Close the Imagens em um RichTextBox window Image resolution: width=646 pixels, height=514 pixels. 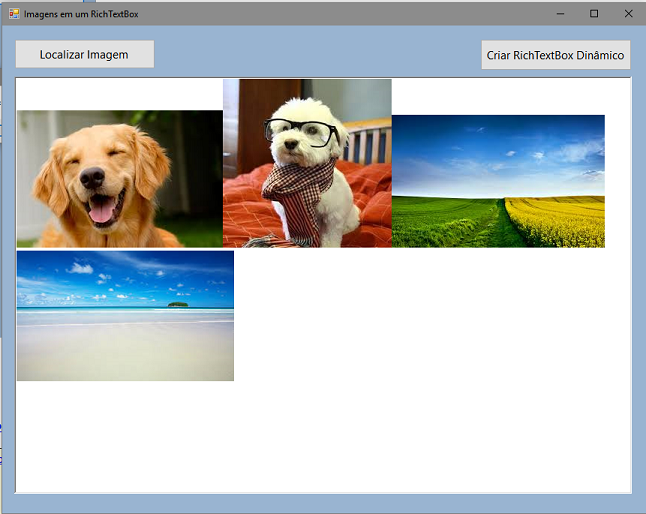[x=628, y=14]
